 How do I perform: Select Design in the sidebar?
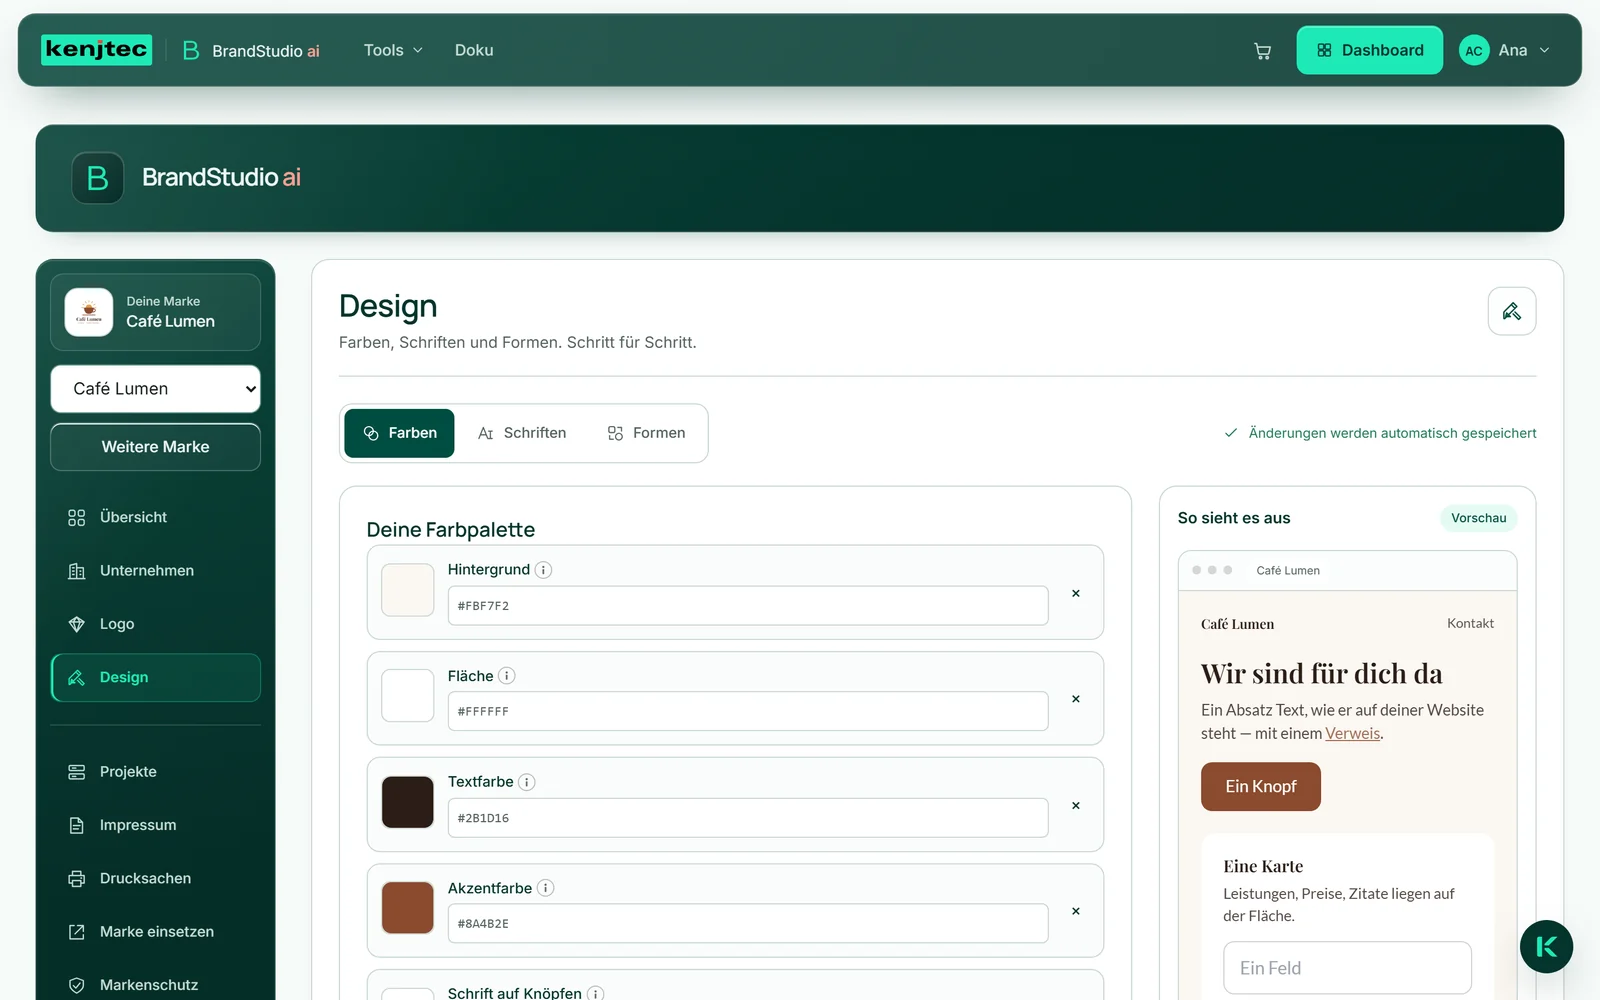(x=155, y=677)
